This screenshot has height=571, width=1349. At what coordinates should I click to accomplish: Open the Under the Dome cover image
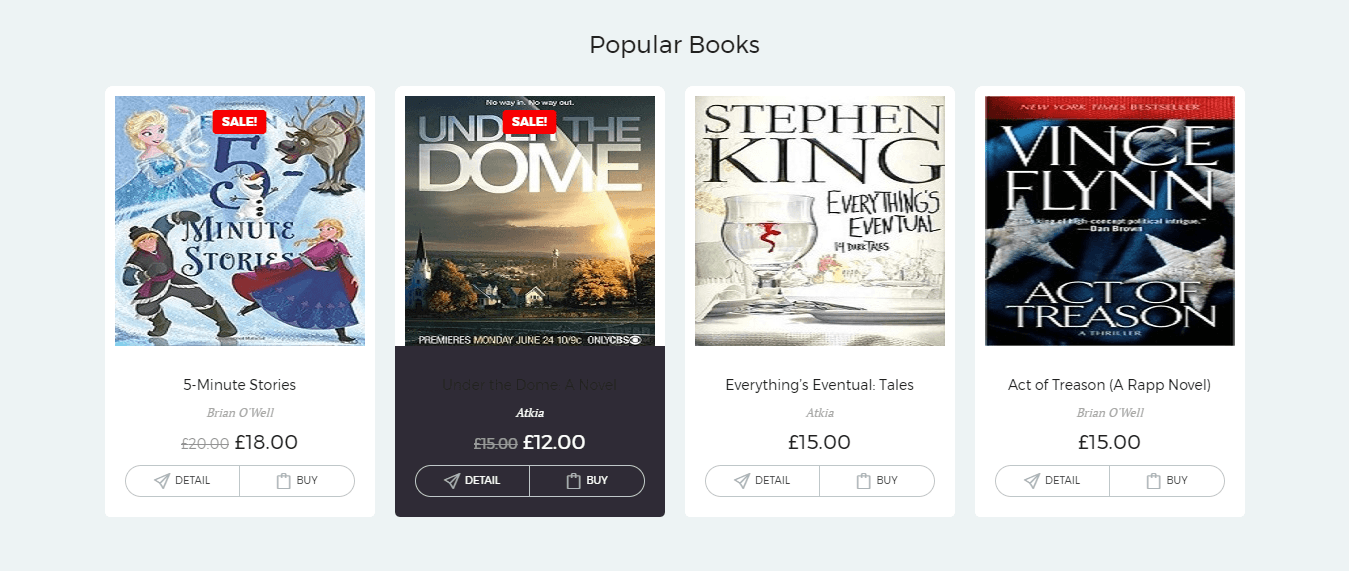click(530, 221)
